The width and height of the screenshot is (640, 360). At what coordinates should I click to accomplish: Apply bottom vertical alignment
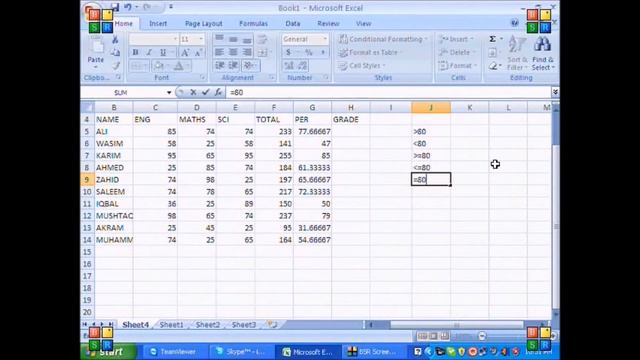pyautogui.click(x=247, y=39)
